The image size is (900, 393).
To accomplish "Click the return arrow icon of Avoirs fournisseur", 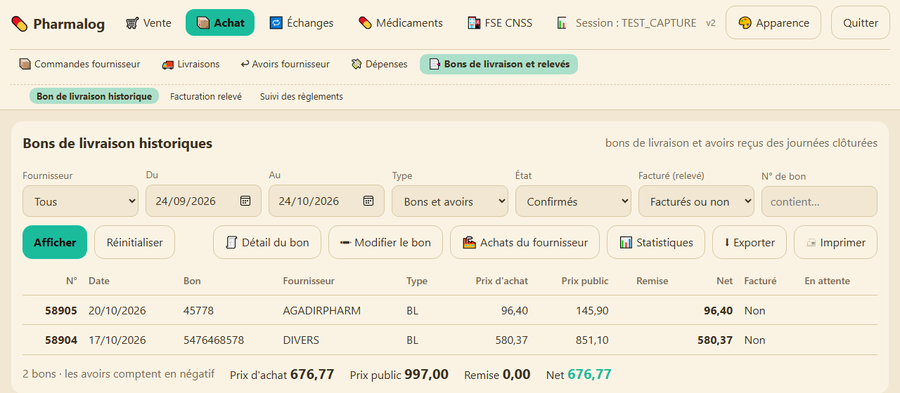I will pos(245,64).
